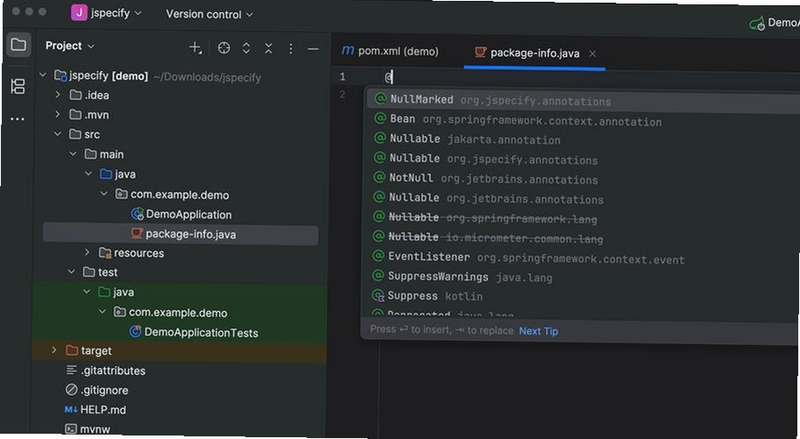Collapse the jspecify [demo] root node
800x439 pixels.
coord(43,76)
